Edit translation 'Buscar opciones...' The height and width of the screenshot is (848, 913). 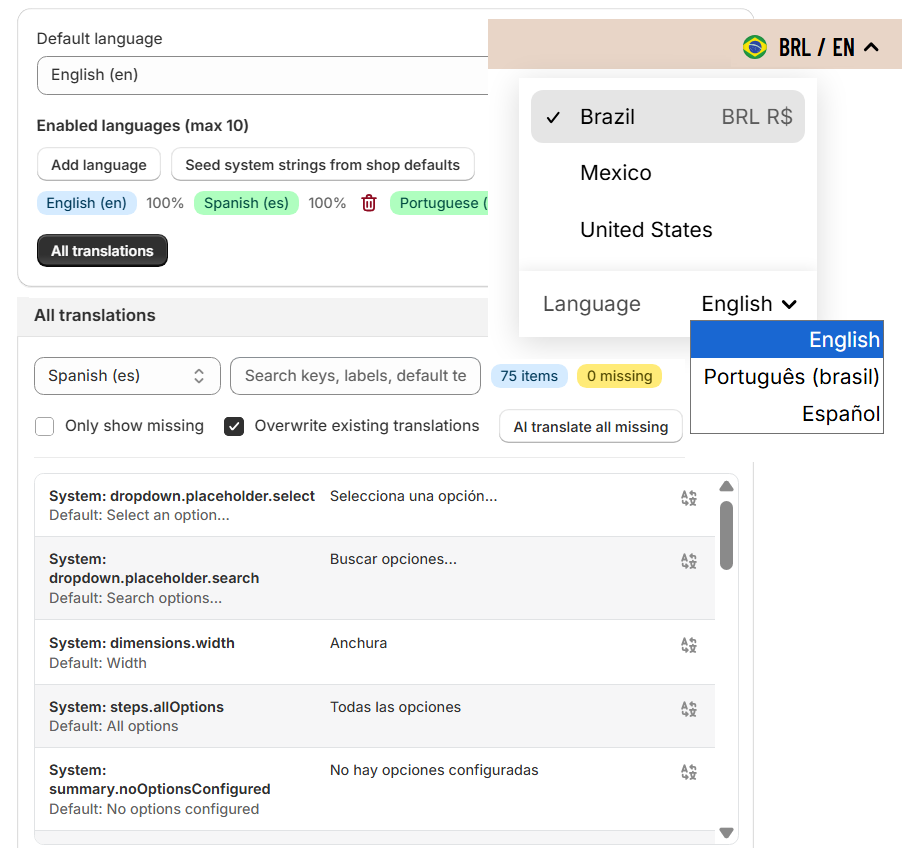pos(394,559)
